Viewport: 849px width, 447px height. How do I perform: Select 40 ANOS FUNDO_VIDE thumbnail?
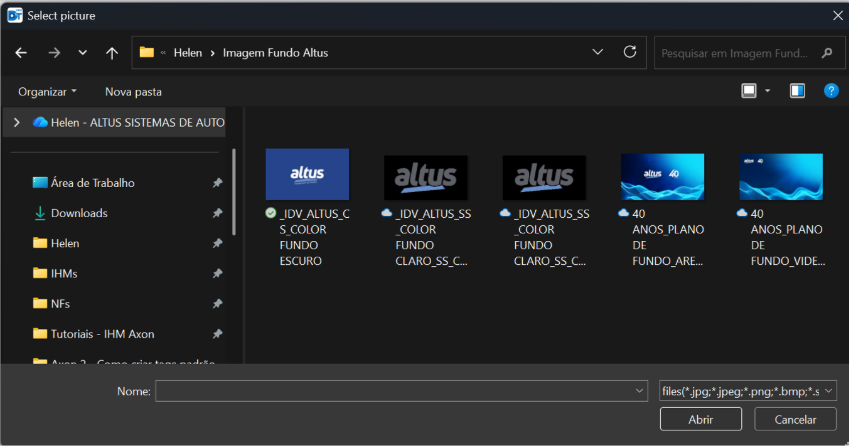[781, 177]
